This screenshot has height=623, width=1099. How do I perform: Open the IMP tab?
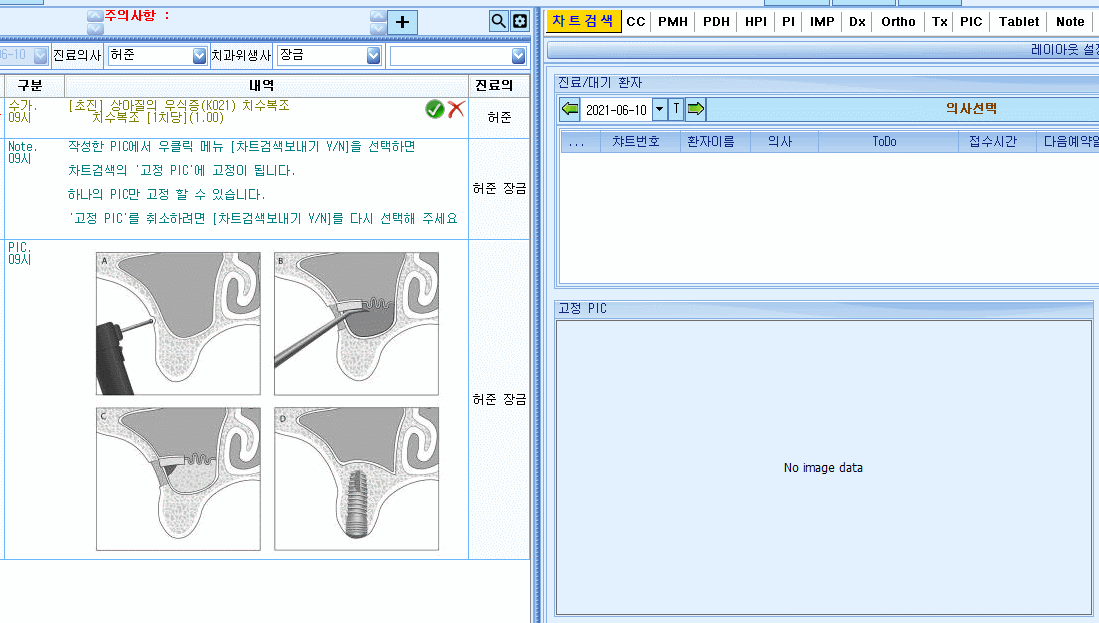(822, 22)
